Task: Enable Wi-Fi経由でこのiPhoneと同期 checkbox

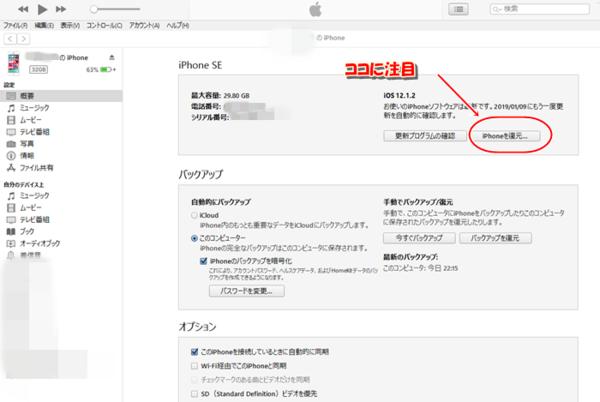Action: click(194, 366)
